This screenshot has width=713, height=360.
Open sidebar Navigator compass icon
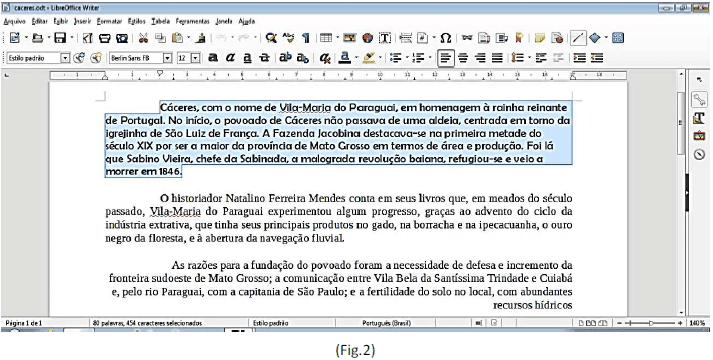coord(699,155)
